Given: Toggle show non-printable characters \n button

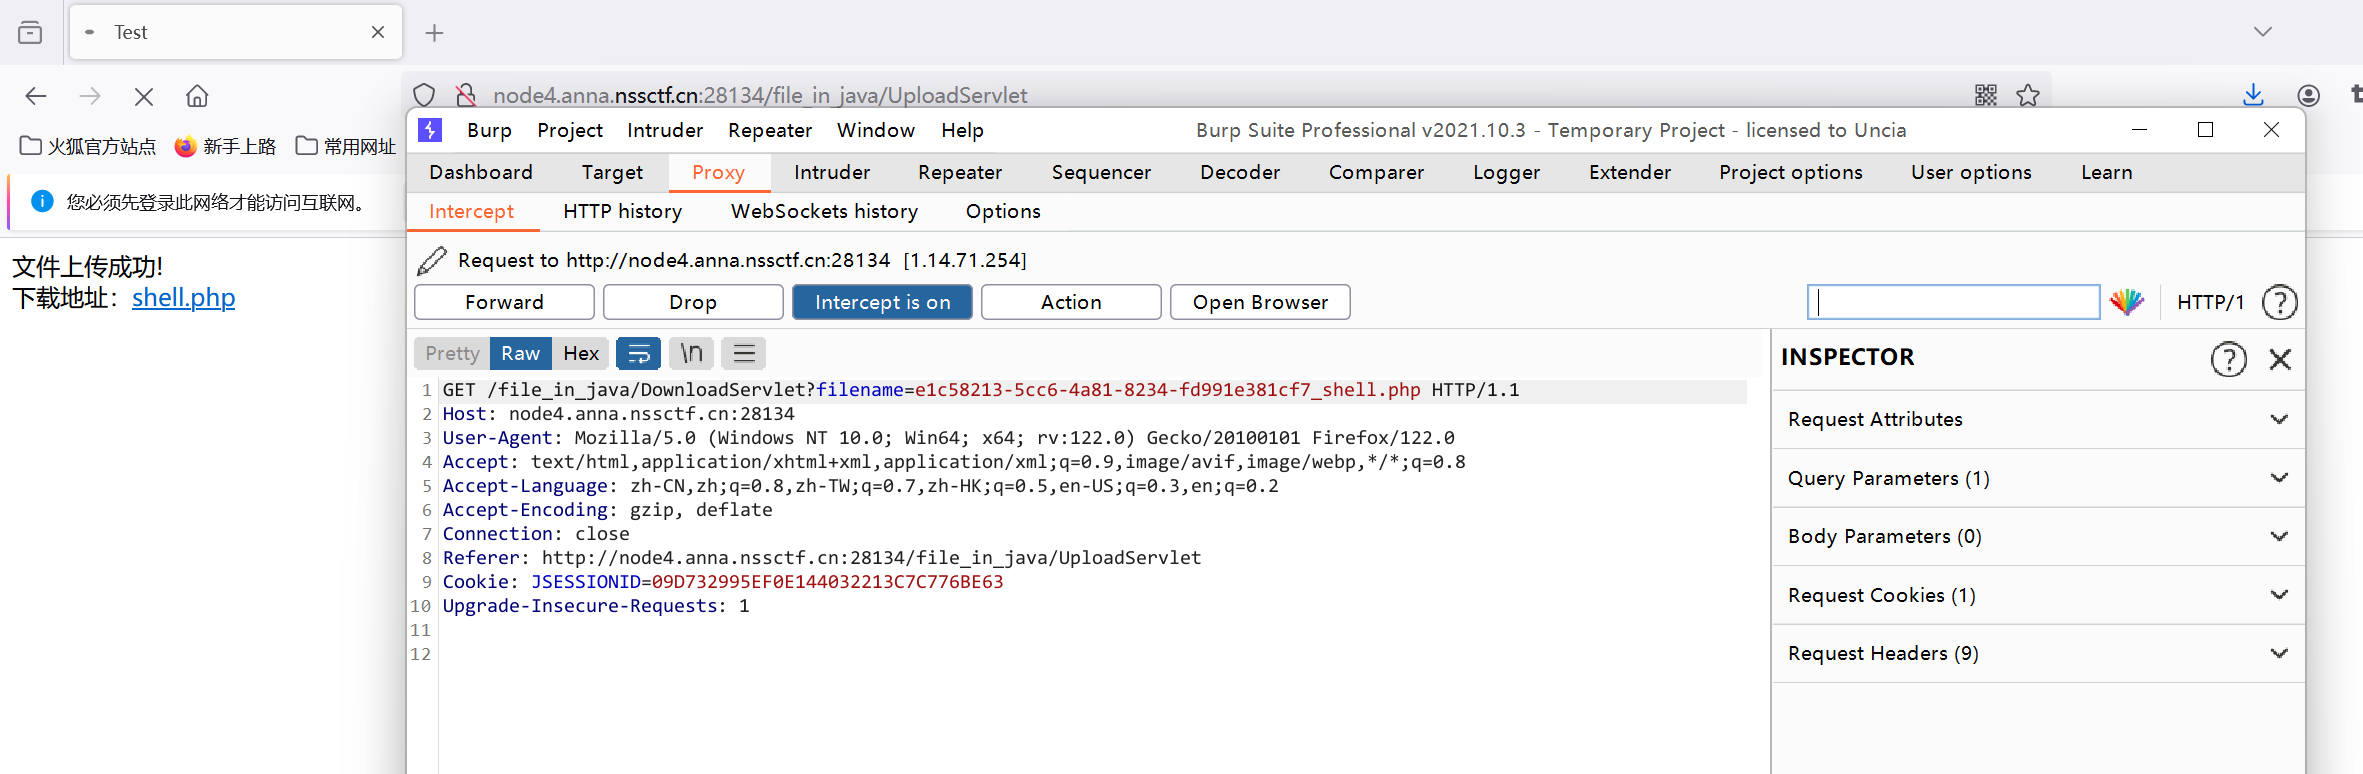Looking at the screenshot, I should click(x=691, y=353).
